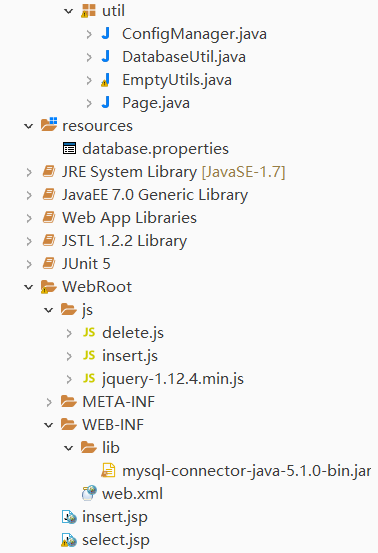Click the resources source folder icon
This screenshot has height=553, width=378.
tap(49, 125)
